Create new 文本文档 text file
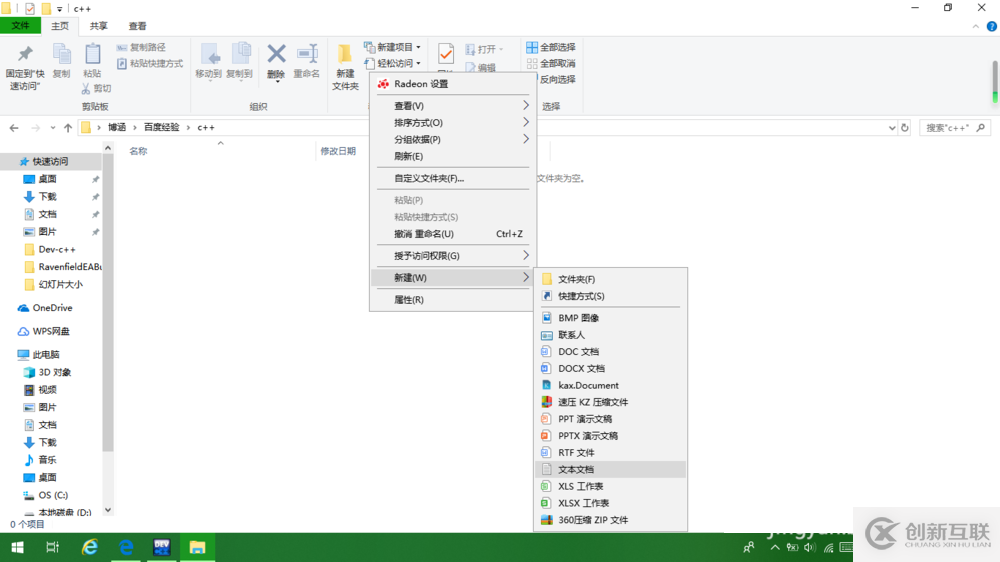 tap(610, 470)
